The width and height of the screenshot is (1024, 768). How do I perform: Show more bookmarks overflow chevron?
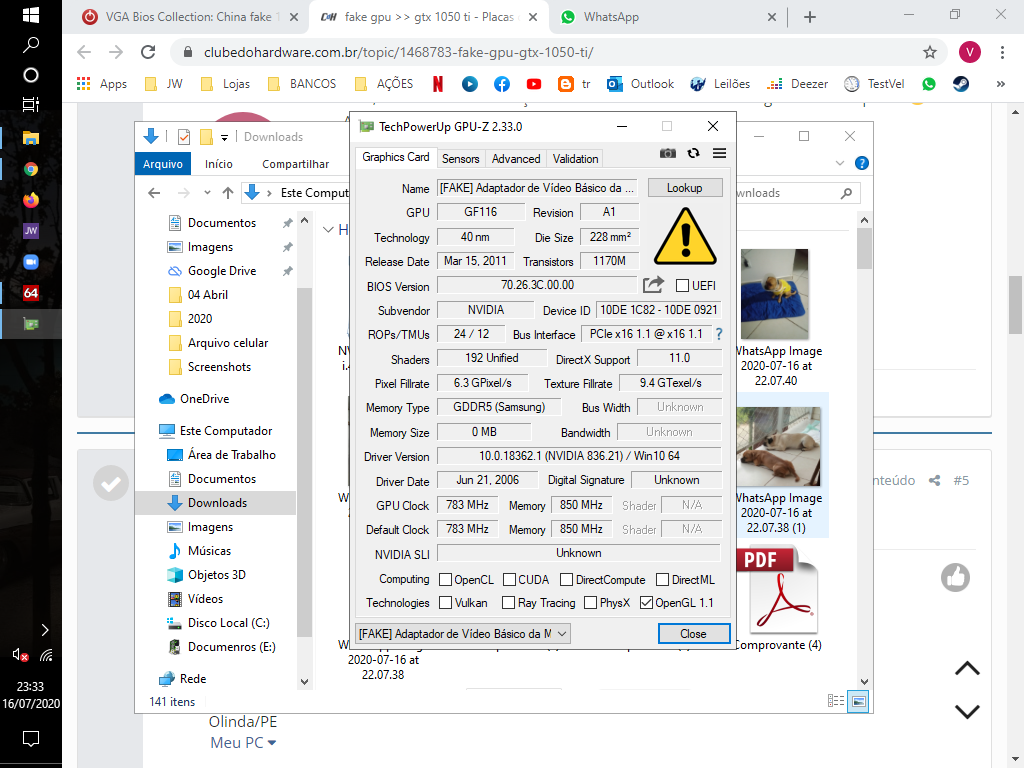point(1000,84)
